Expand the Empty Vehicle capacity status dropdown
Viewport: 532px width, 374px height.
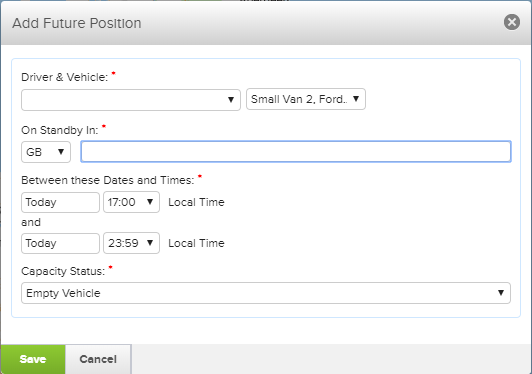coord(266,293)
